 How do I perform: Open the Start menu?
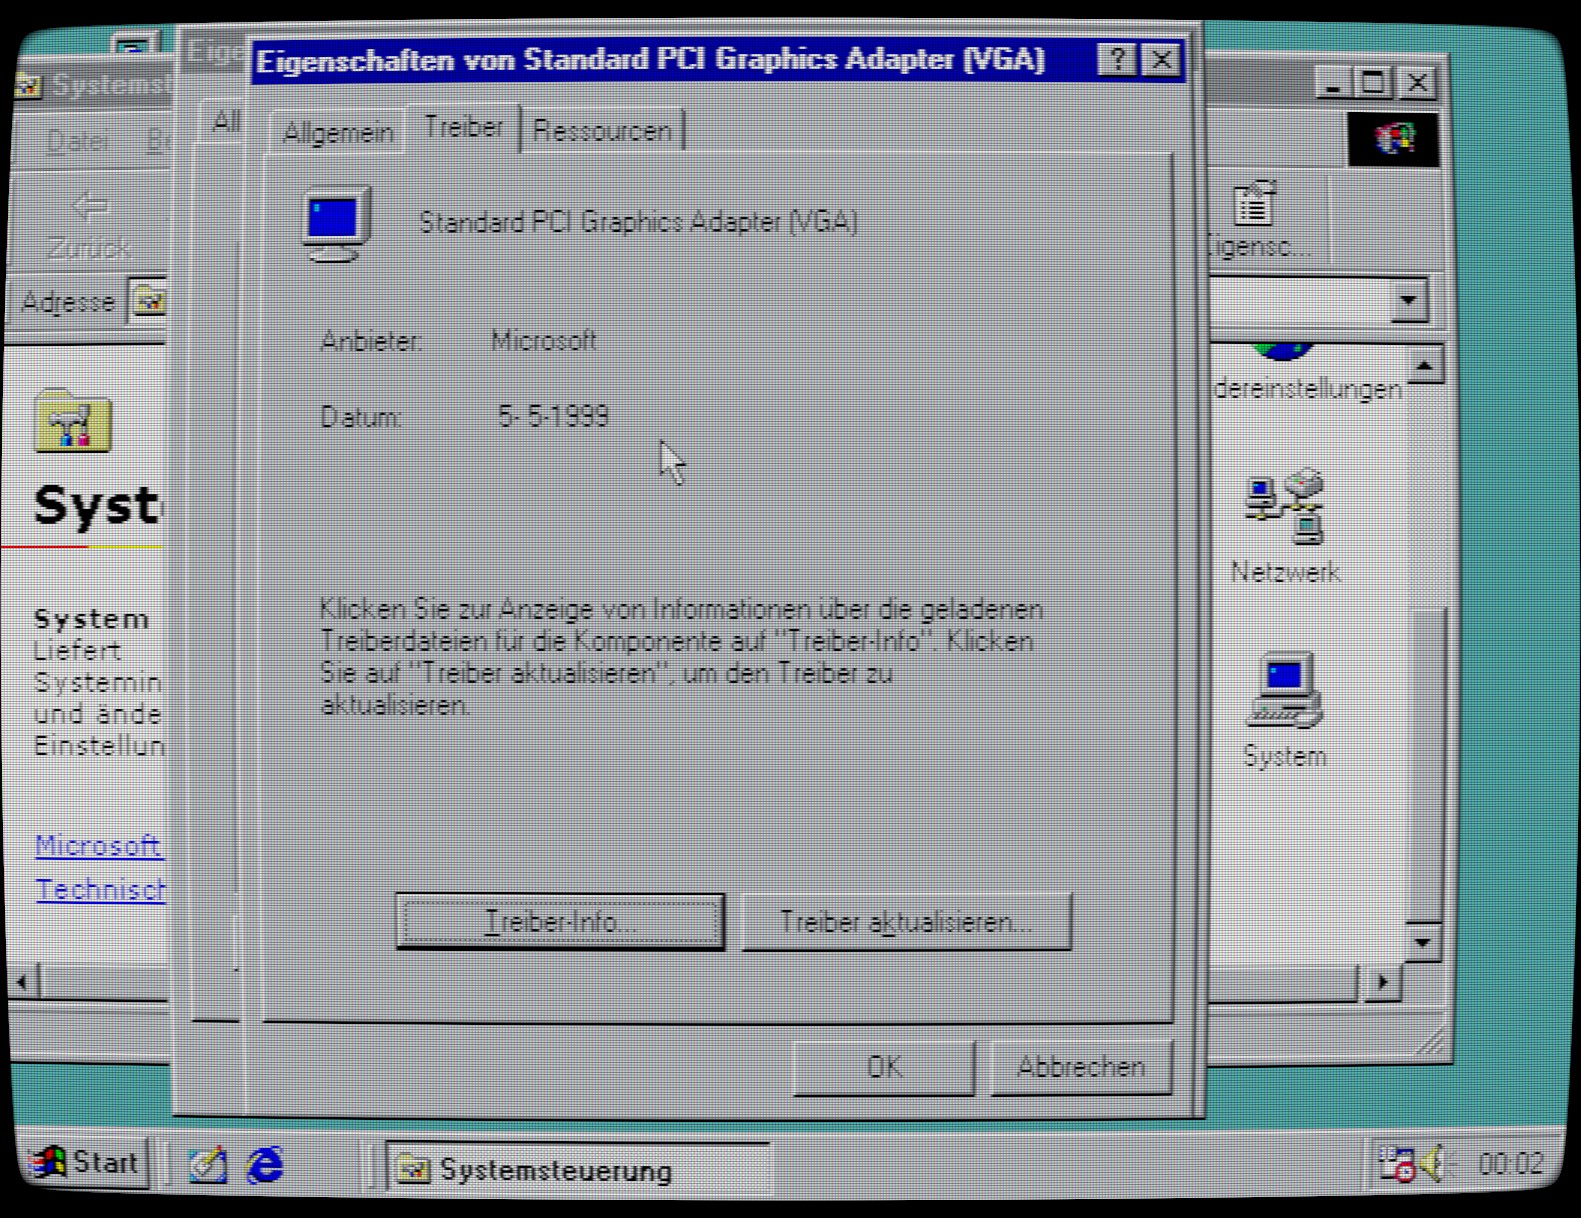coord(85,1163)
